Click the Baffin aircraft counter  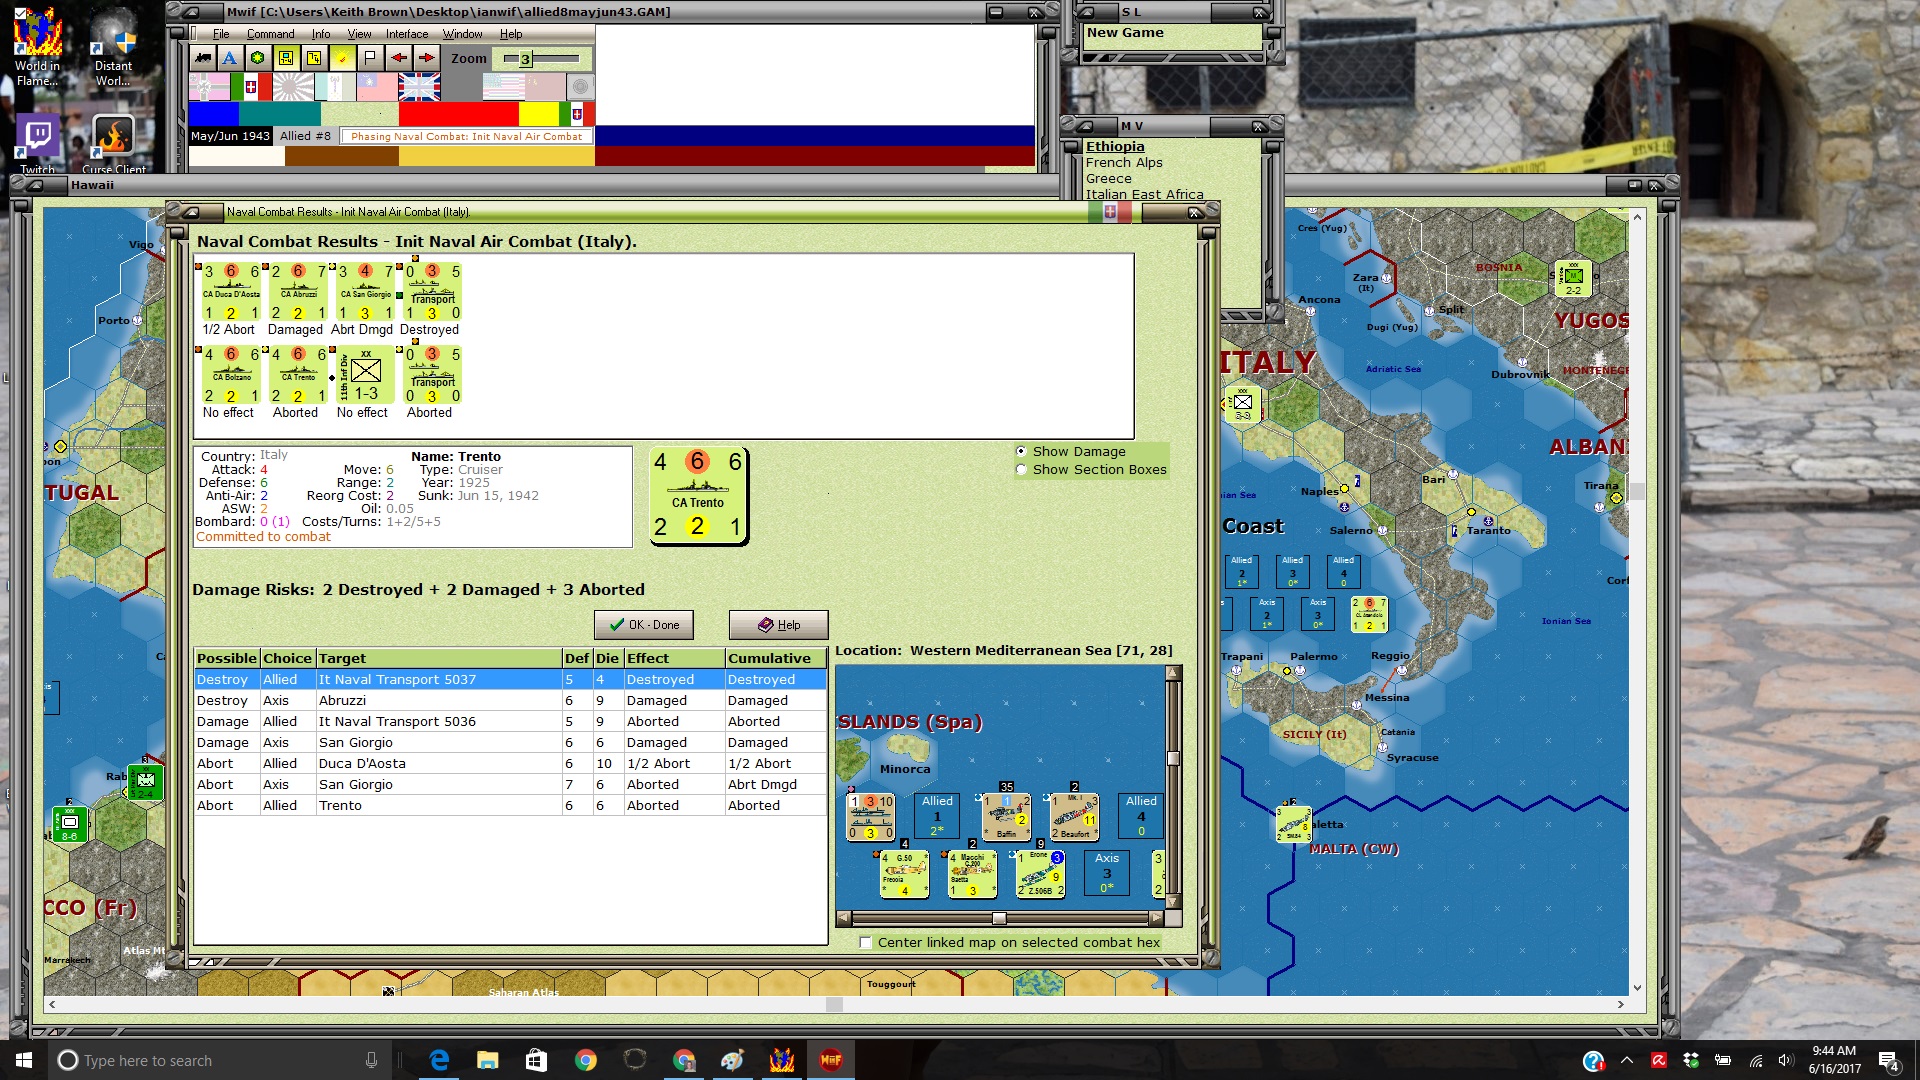click(x=1006, y=817)
